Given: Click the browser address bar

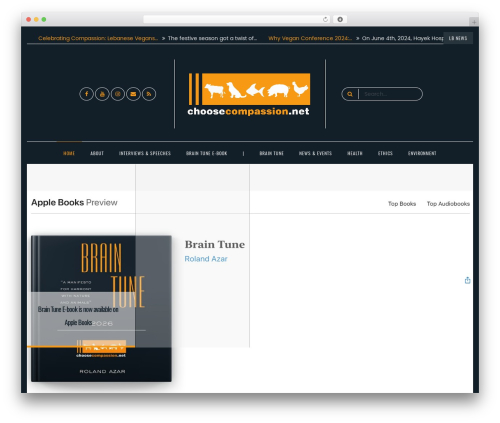Looking at the screenshot, I should [237, 19].
